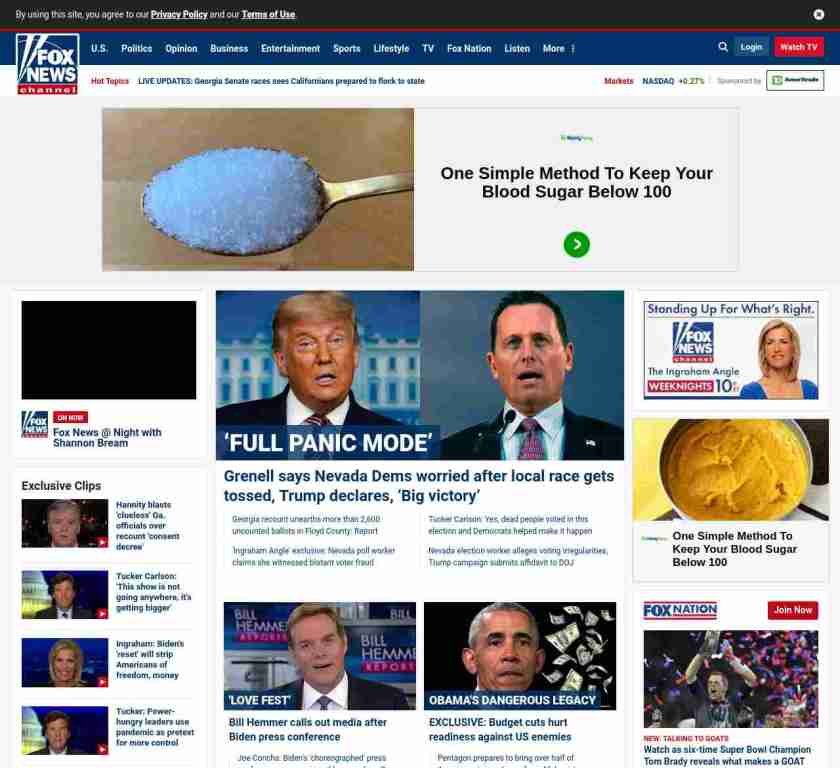840x768 pixels.
Task: Expand the More menu in navigation
Action: (558, 49)
